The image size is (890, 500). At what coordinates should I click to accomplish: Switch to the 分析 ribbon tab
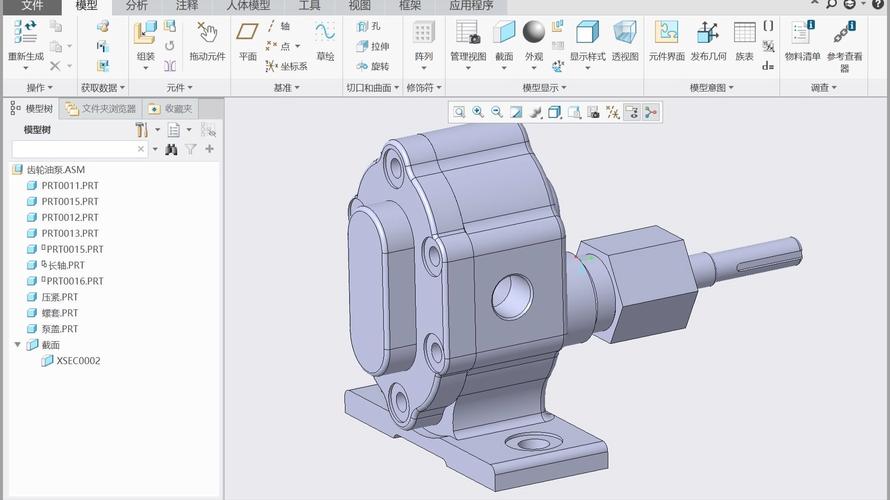click(136, 6)
